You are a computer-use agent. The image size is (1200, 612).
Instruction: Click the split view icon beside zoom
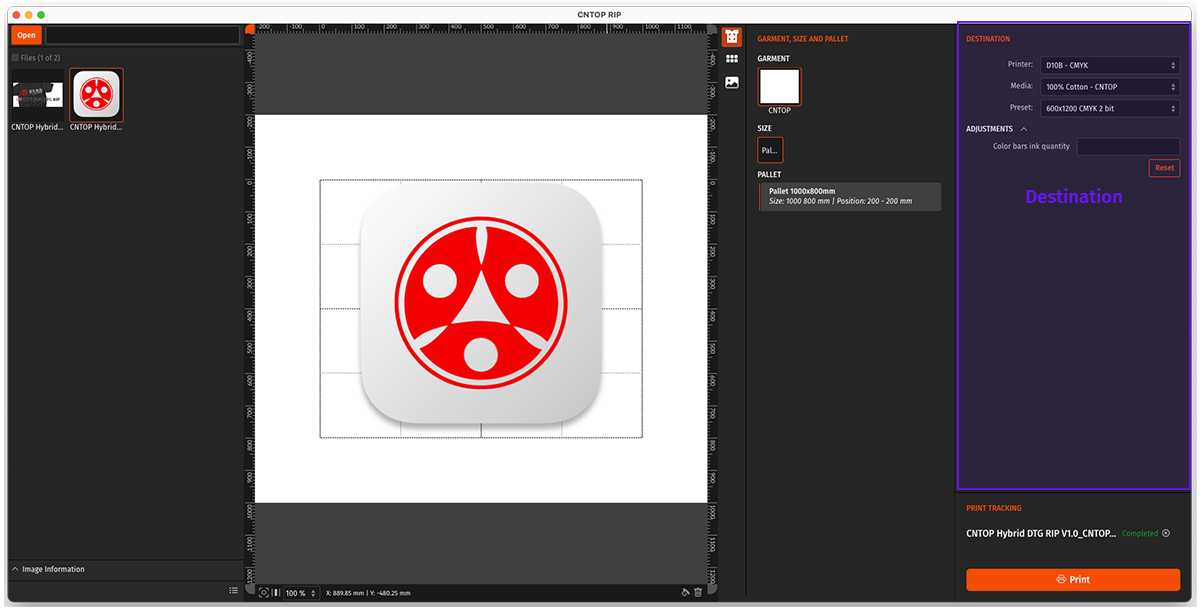coord(277,593)
